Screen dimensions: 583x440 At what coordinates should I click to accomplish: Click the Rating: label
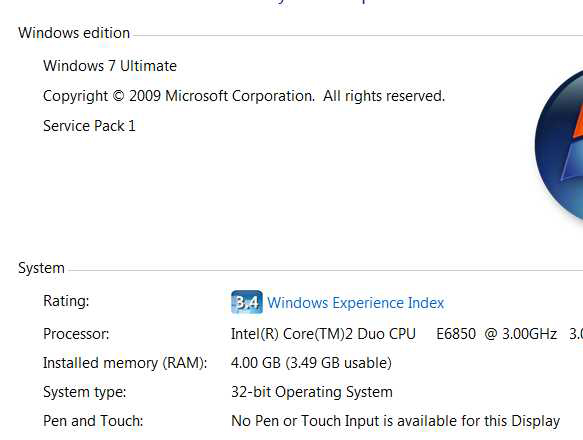[66, 301]
